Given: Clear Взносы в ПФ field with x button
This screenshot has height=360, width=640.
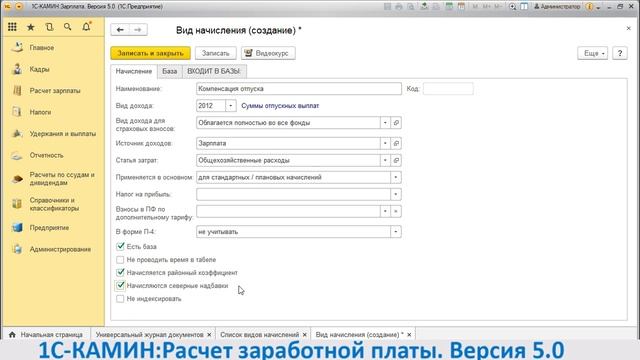Looking at the screenshot, I should [x=396, y=211].
